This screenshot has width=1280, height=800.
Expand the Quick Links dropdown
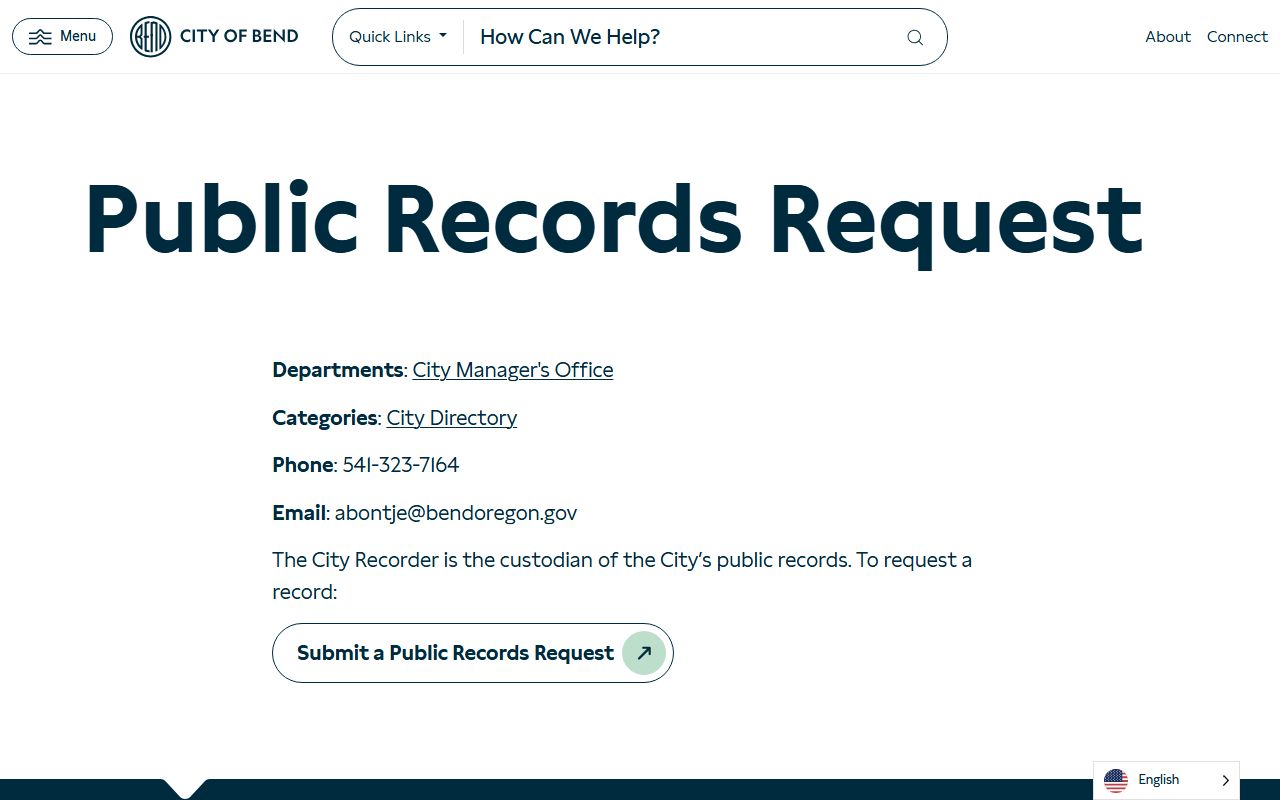coord(398,37)
